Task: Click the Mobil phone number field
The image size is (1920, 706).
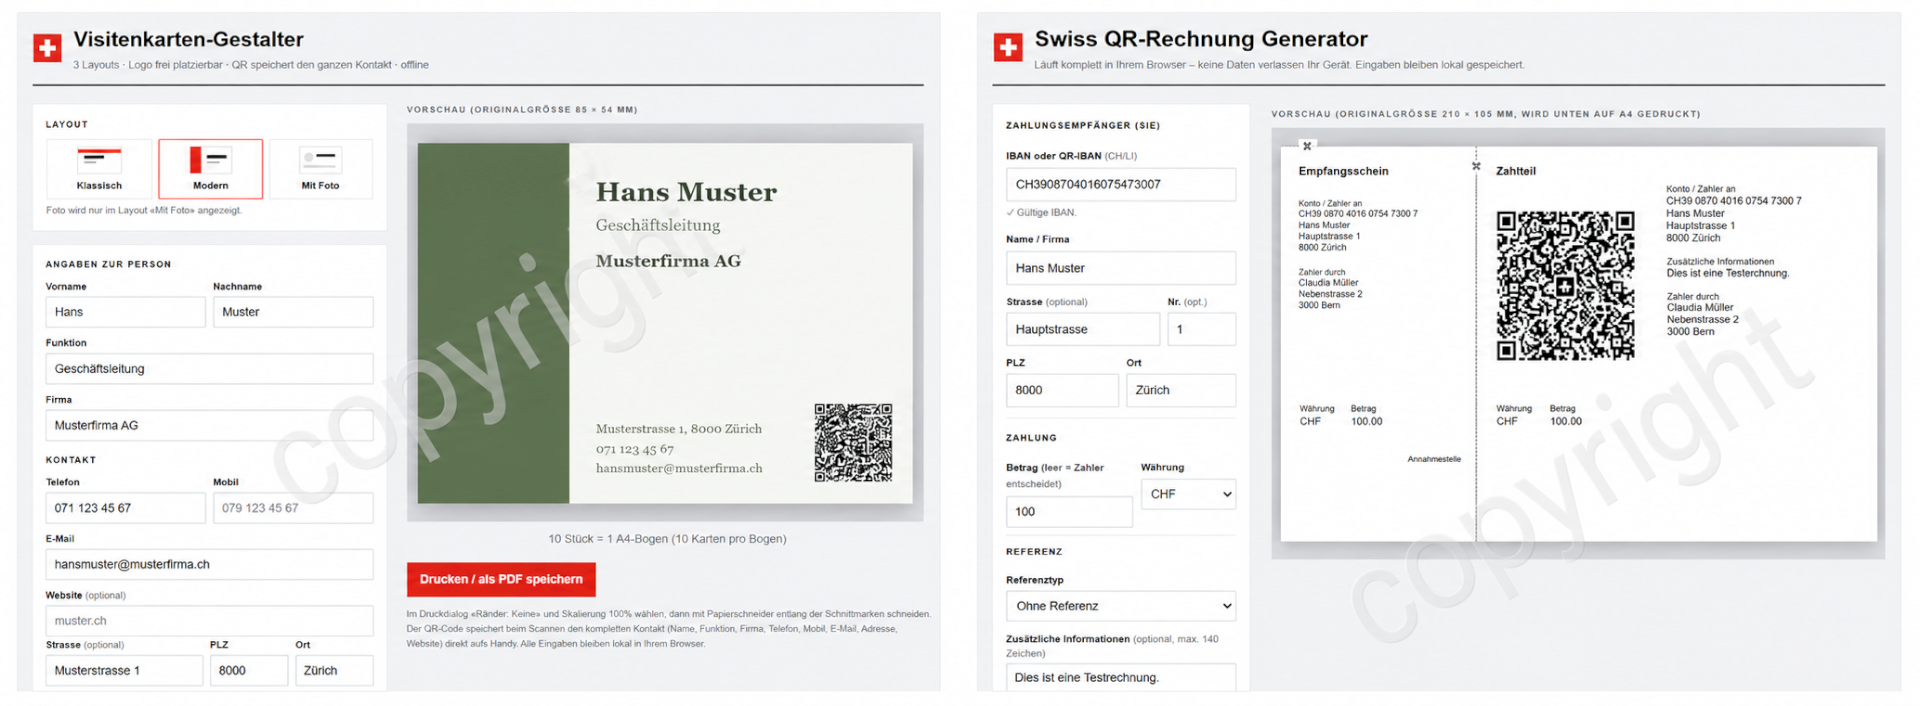Action: tap(293, 508)
